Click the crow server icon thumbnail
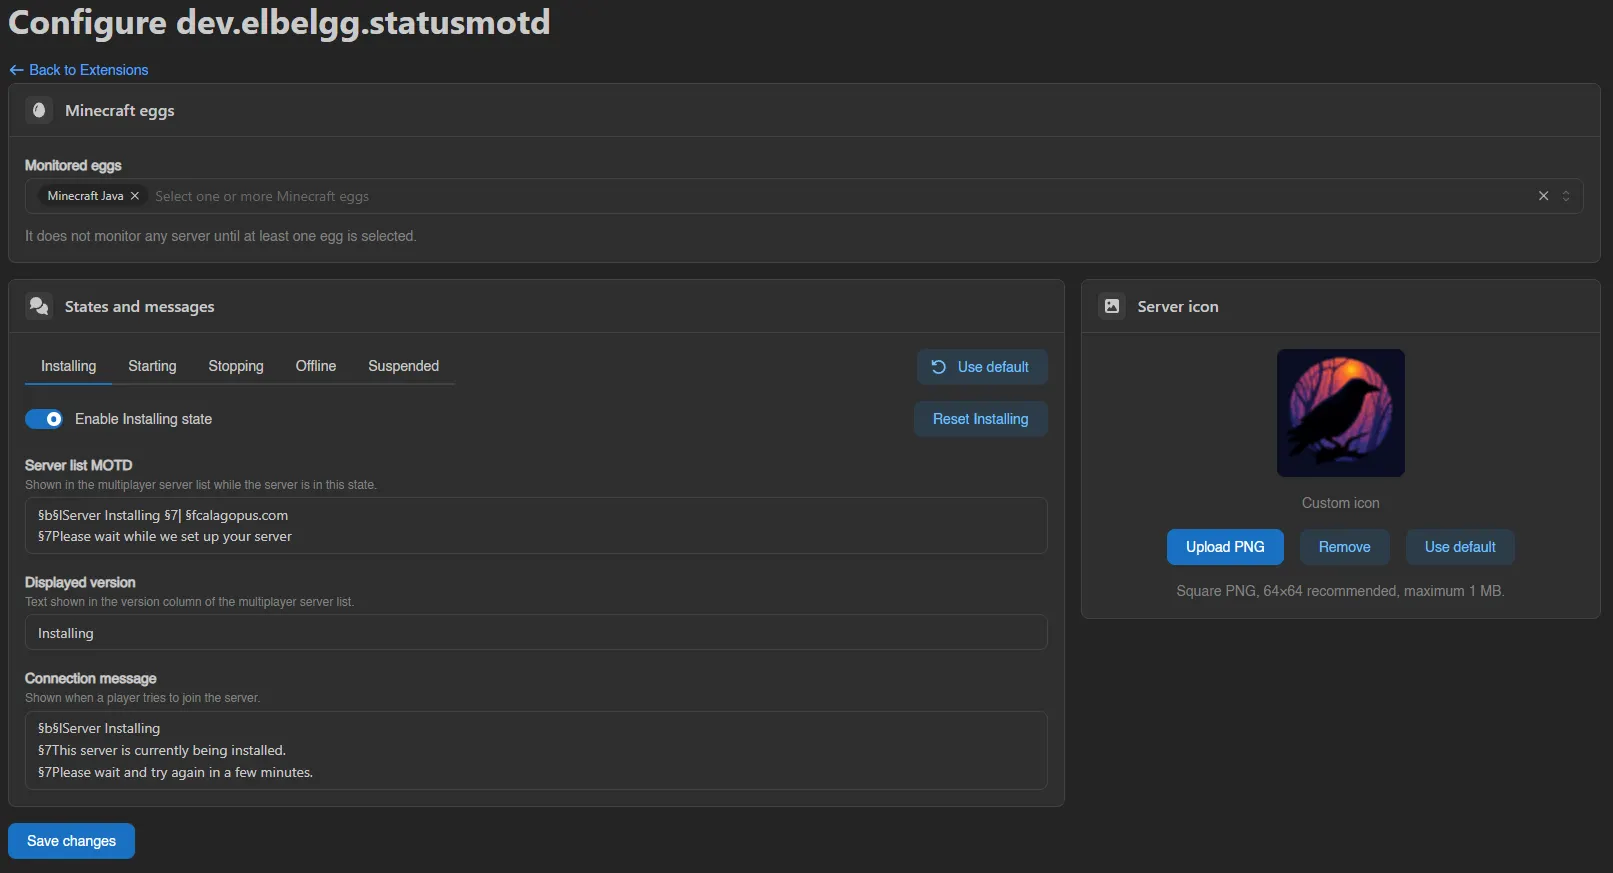Image resolution: width=1613 pixels, height=873 pixels. (x=1340, y=413)
